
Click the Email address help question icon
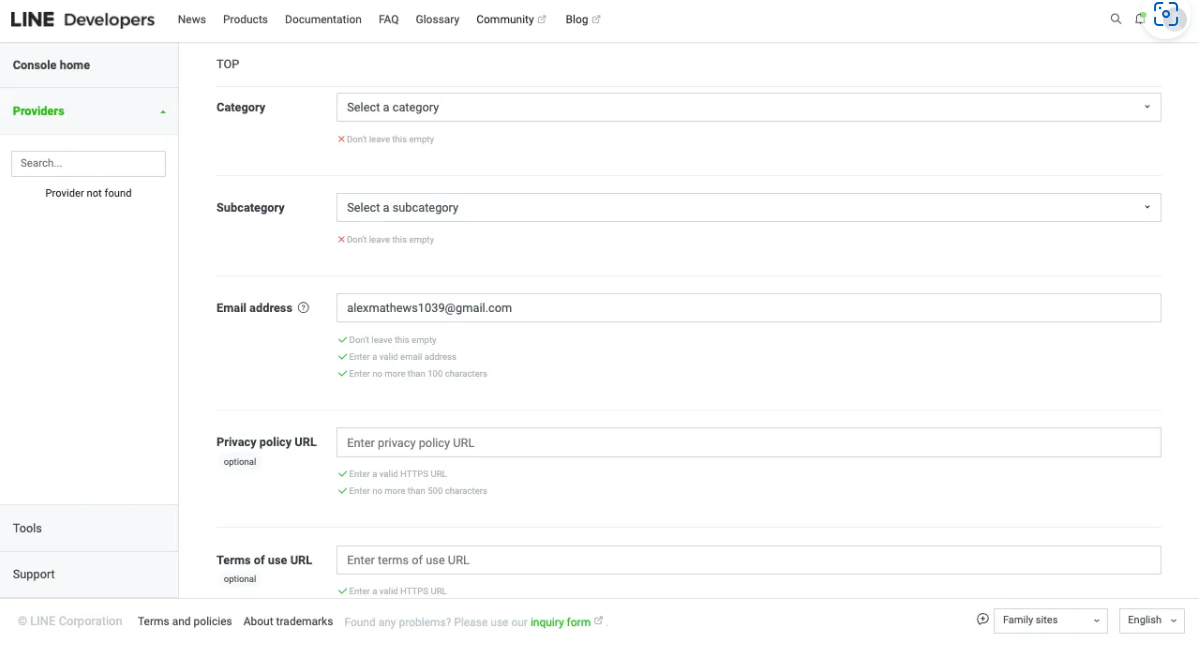(304, 308)
